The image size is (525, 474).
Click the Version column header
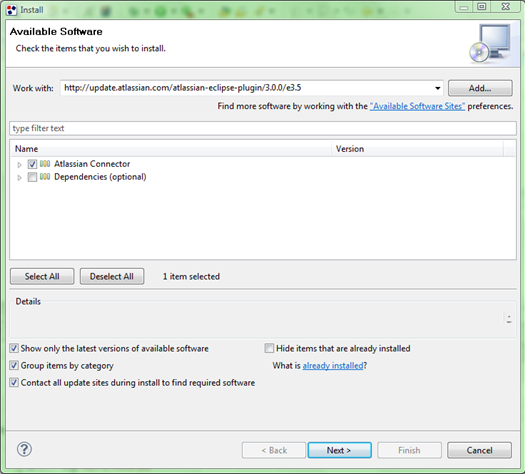pos(417,149)
